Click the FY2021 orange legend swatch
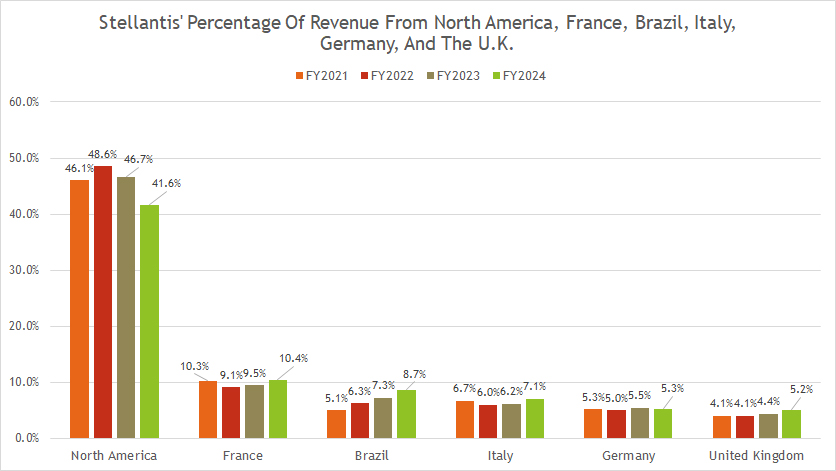Screen dimensions: 836x471 click(300, 76)
